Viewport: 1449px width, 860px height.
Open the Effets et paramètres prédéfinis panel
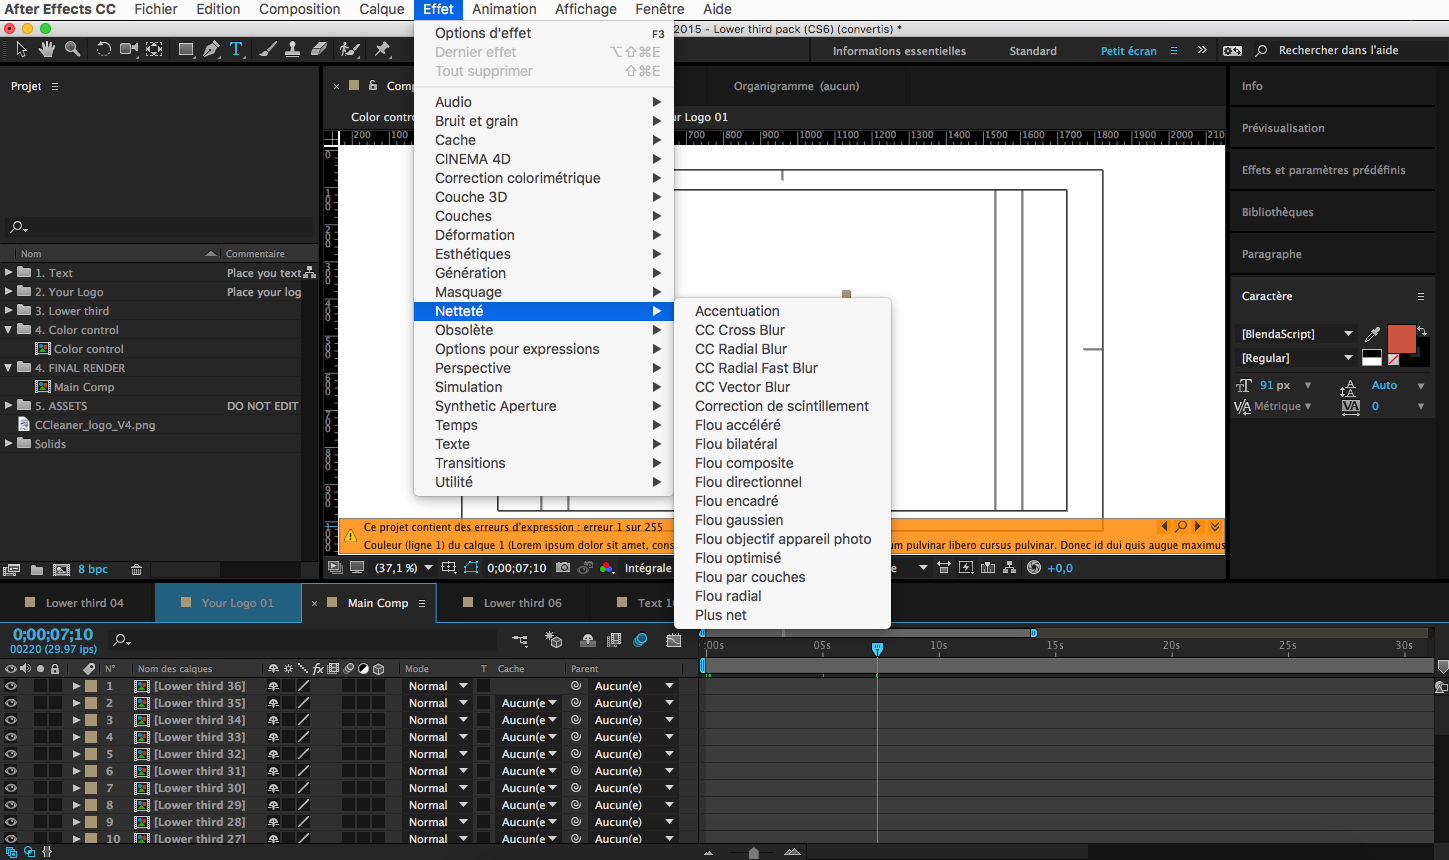[1323, 170]
